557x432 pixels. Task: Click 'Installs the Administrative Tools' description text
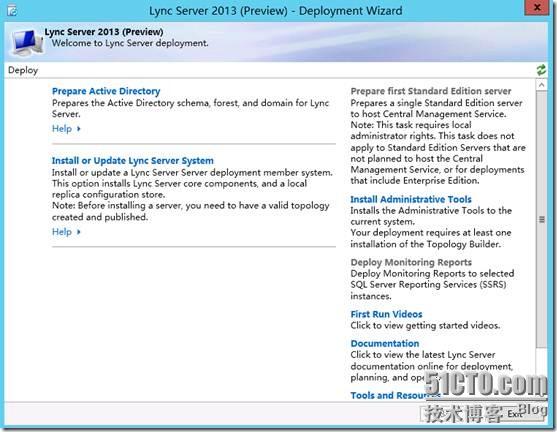tap(431, 216)
